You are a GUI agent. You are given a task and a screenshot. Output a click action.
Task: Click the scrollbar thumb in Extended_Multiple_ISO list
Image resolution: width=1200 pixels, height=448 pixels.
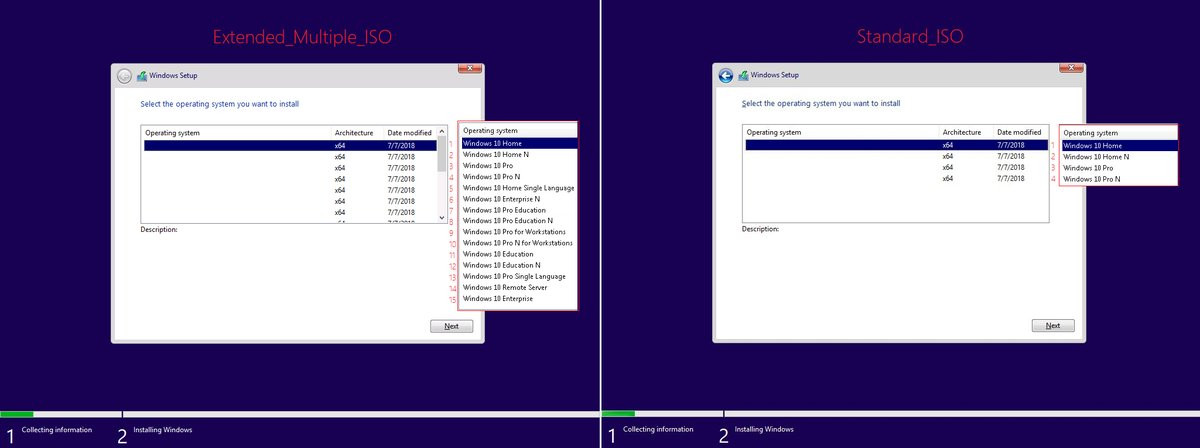point(442,155)
